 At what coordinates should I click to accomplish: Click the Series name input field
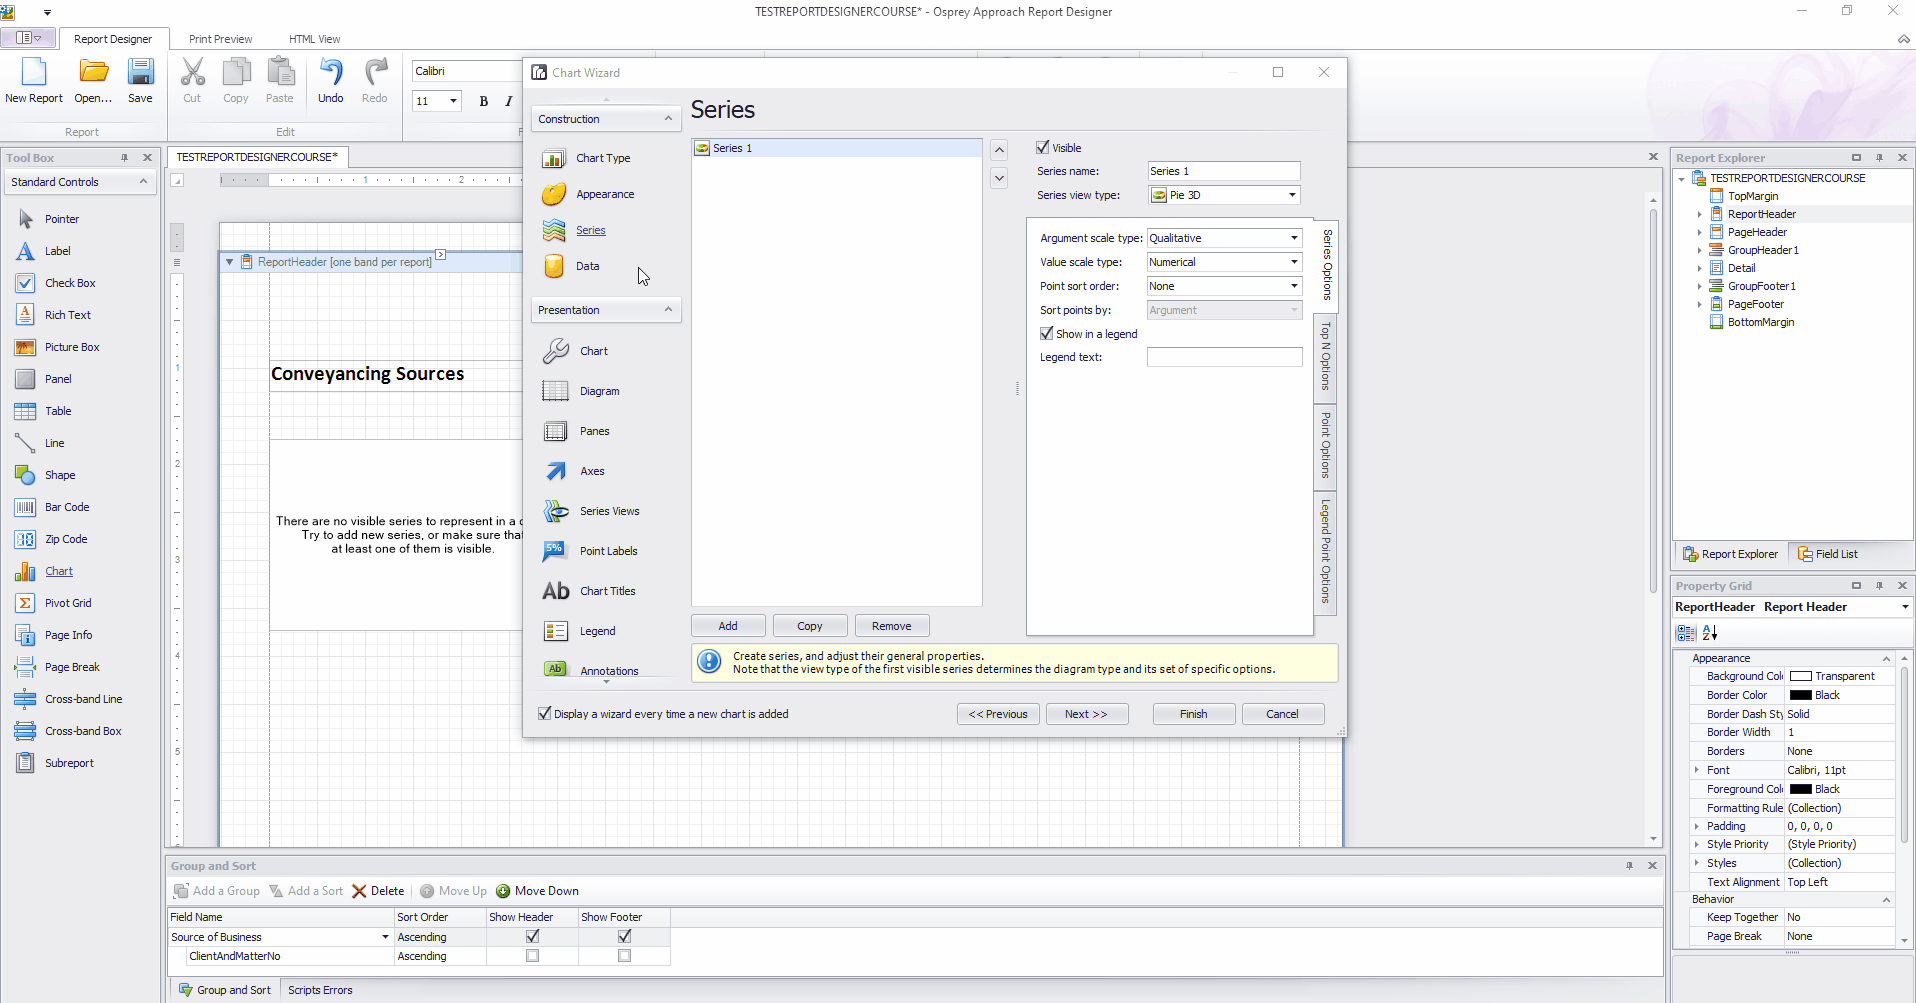pyautogui.click(x=1224, y=171)
